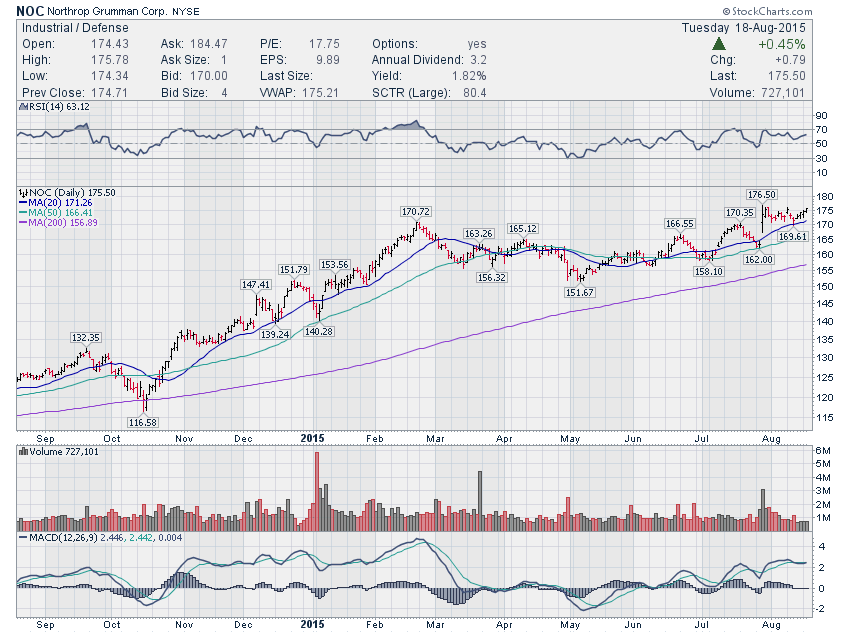Click the Bid value 170.00
Screen dimensions: 850x633
(x=209, y=76)
